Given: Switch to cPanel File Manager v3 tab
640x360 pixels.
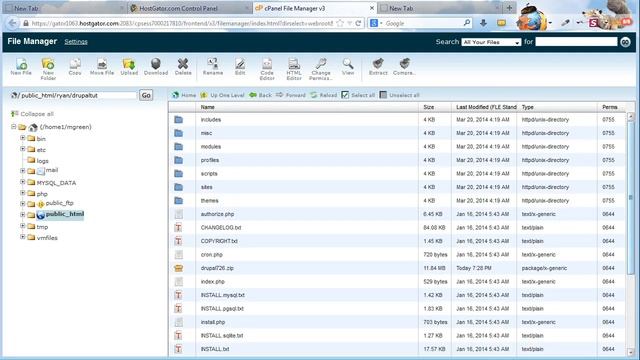Looking at the screenshot, I should [x=314, y=8].
